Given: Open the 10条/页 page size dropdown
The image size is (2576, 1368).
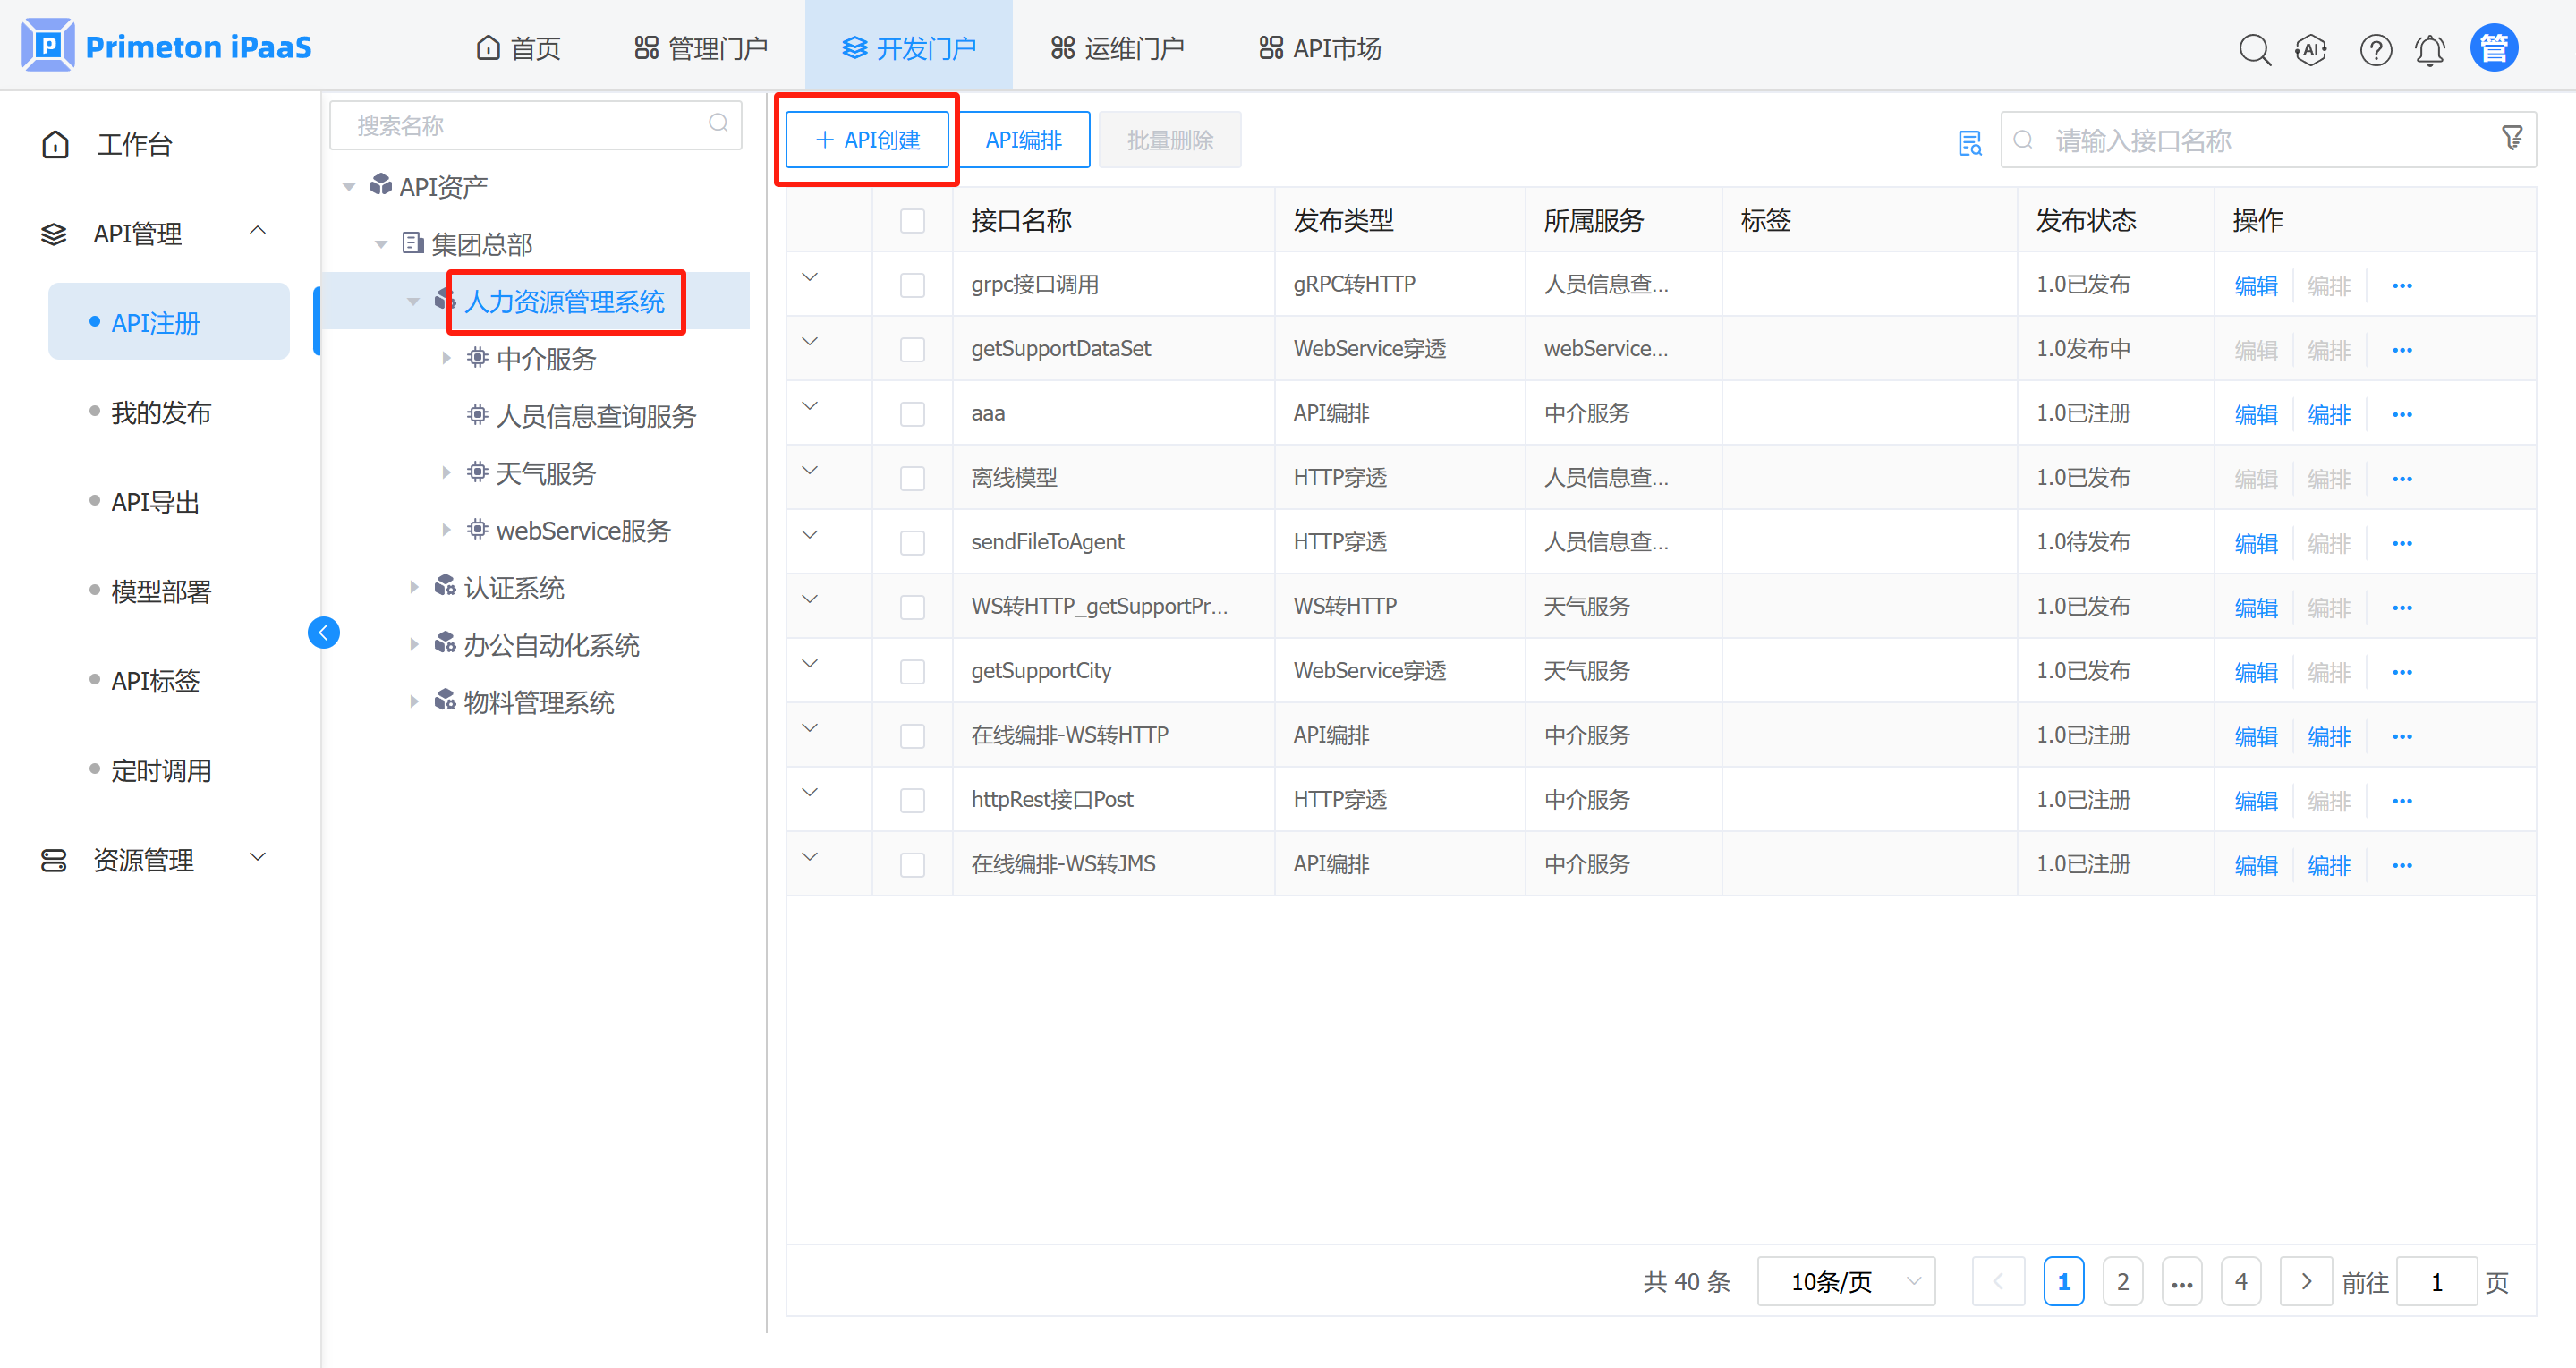Looking at the screenshot, I should tap(1846, 1281).
